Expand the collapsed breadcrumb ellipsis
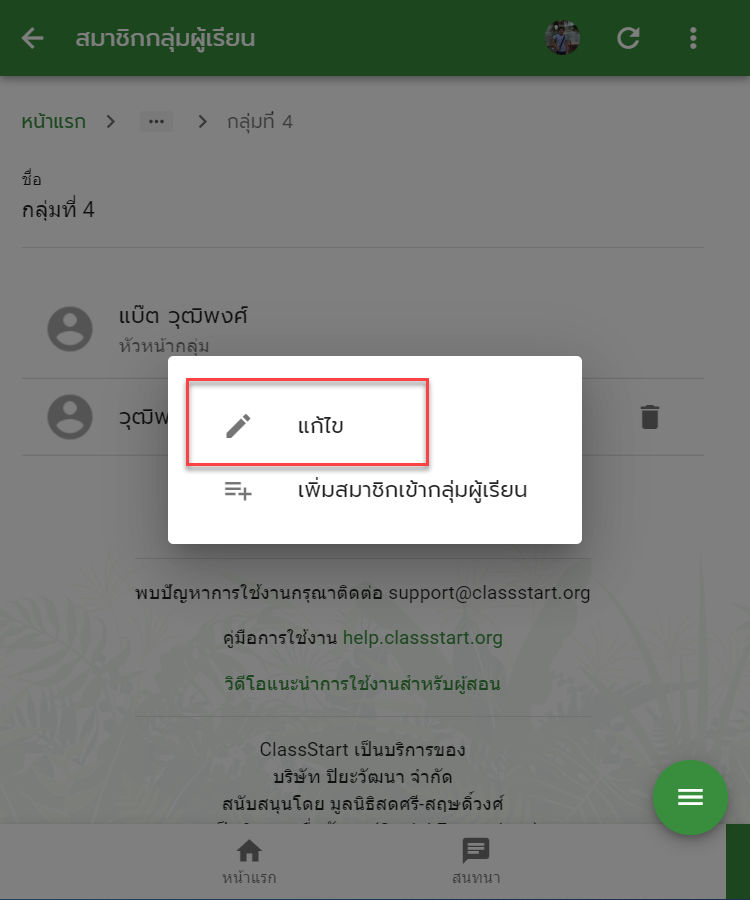 (156, 122)
